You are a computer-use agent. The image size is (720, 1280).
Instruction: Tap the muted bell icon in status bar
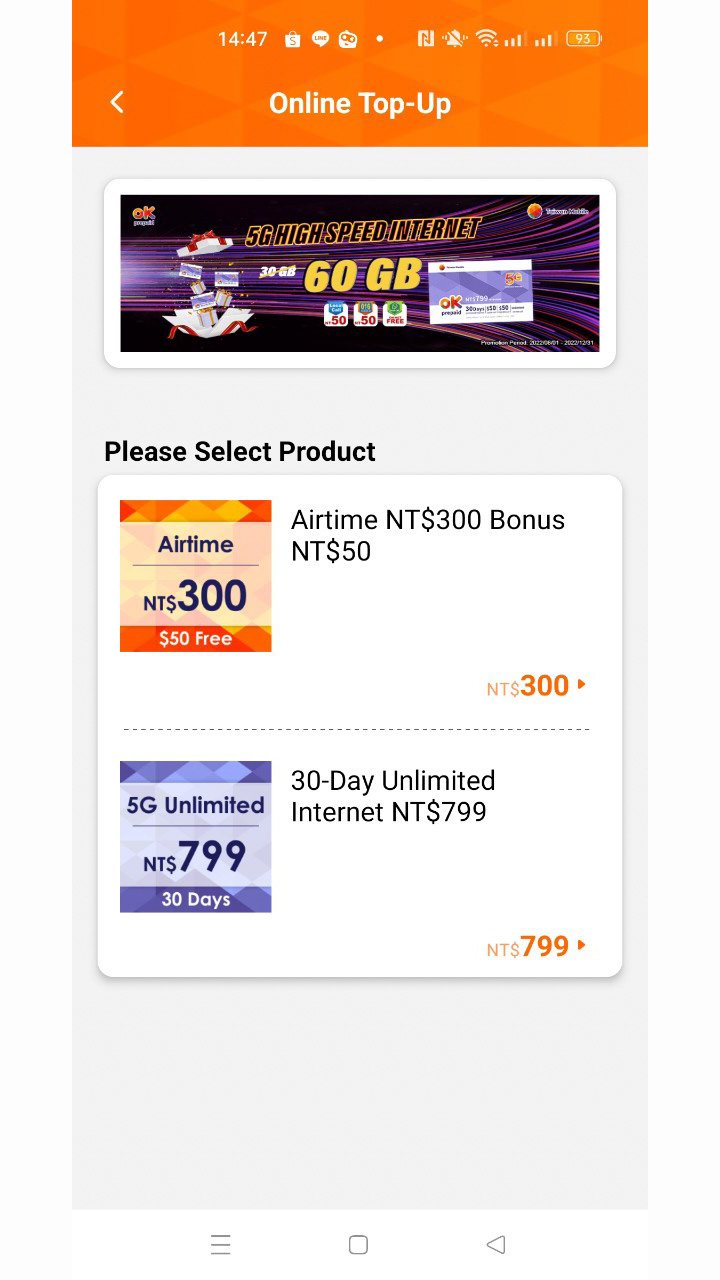455,39
